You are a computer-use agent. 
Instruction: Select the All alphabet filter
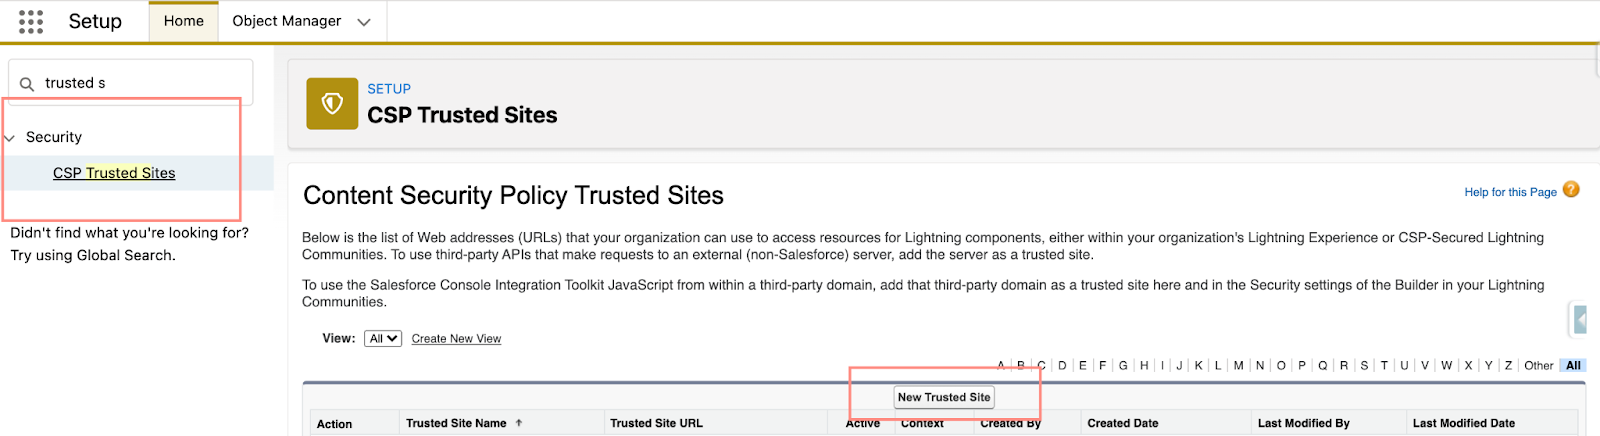click(x=1573, y=366)
